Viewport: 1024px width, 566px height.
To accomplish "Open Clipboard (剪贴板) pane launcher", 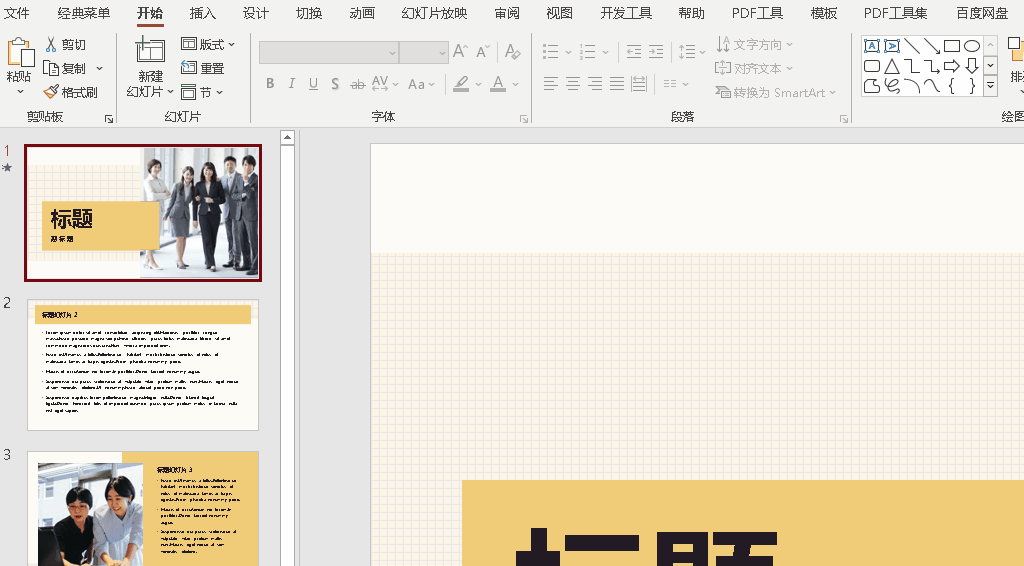I will (x=109, y=119).
